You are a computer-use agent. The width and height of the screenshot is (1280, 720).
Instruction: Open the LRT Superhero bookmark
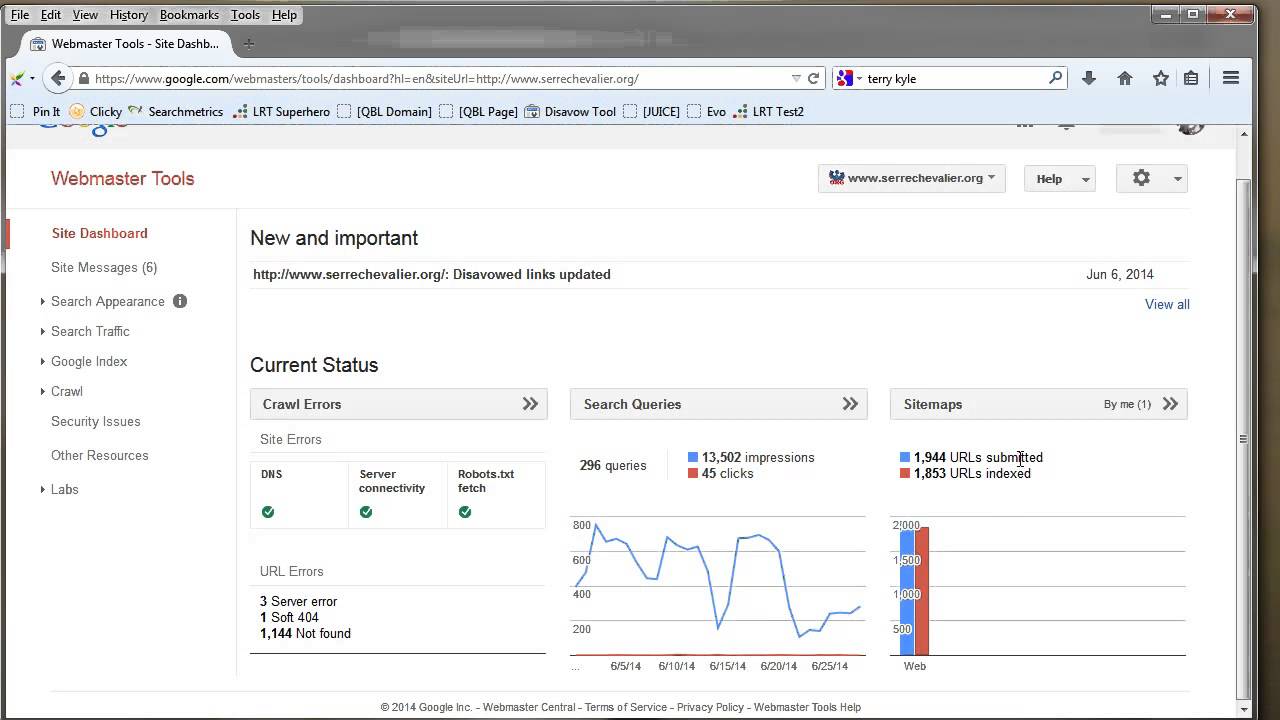click(x=281, y=112)
